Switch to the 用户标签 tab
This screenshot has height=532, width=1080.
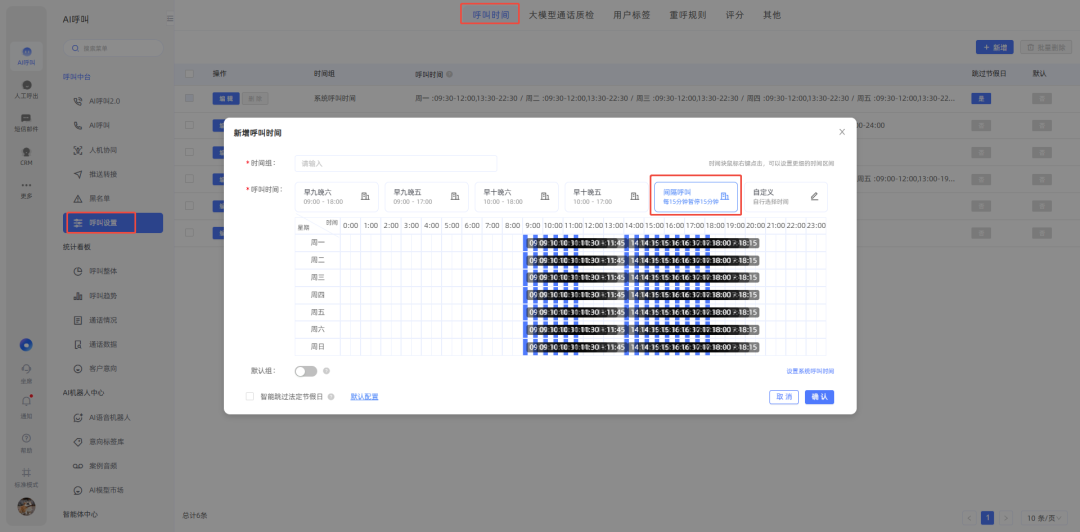631,14
